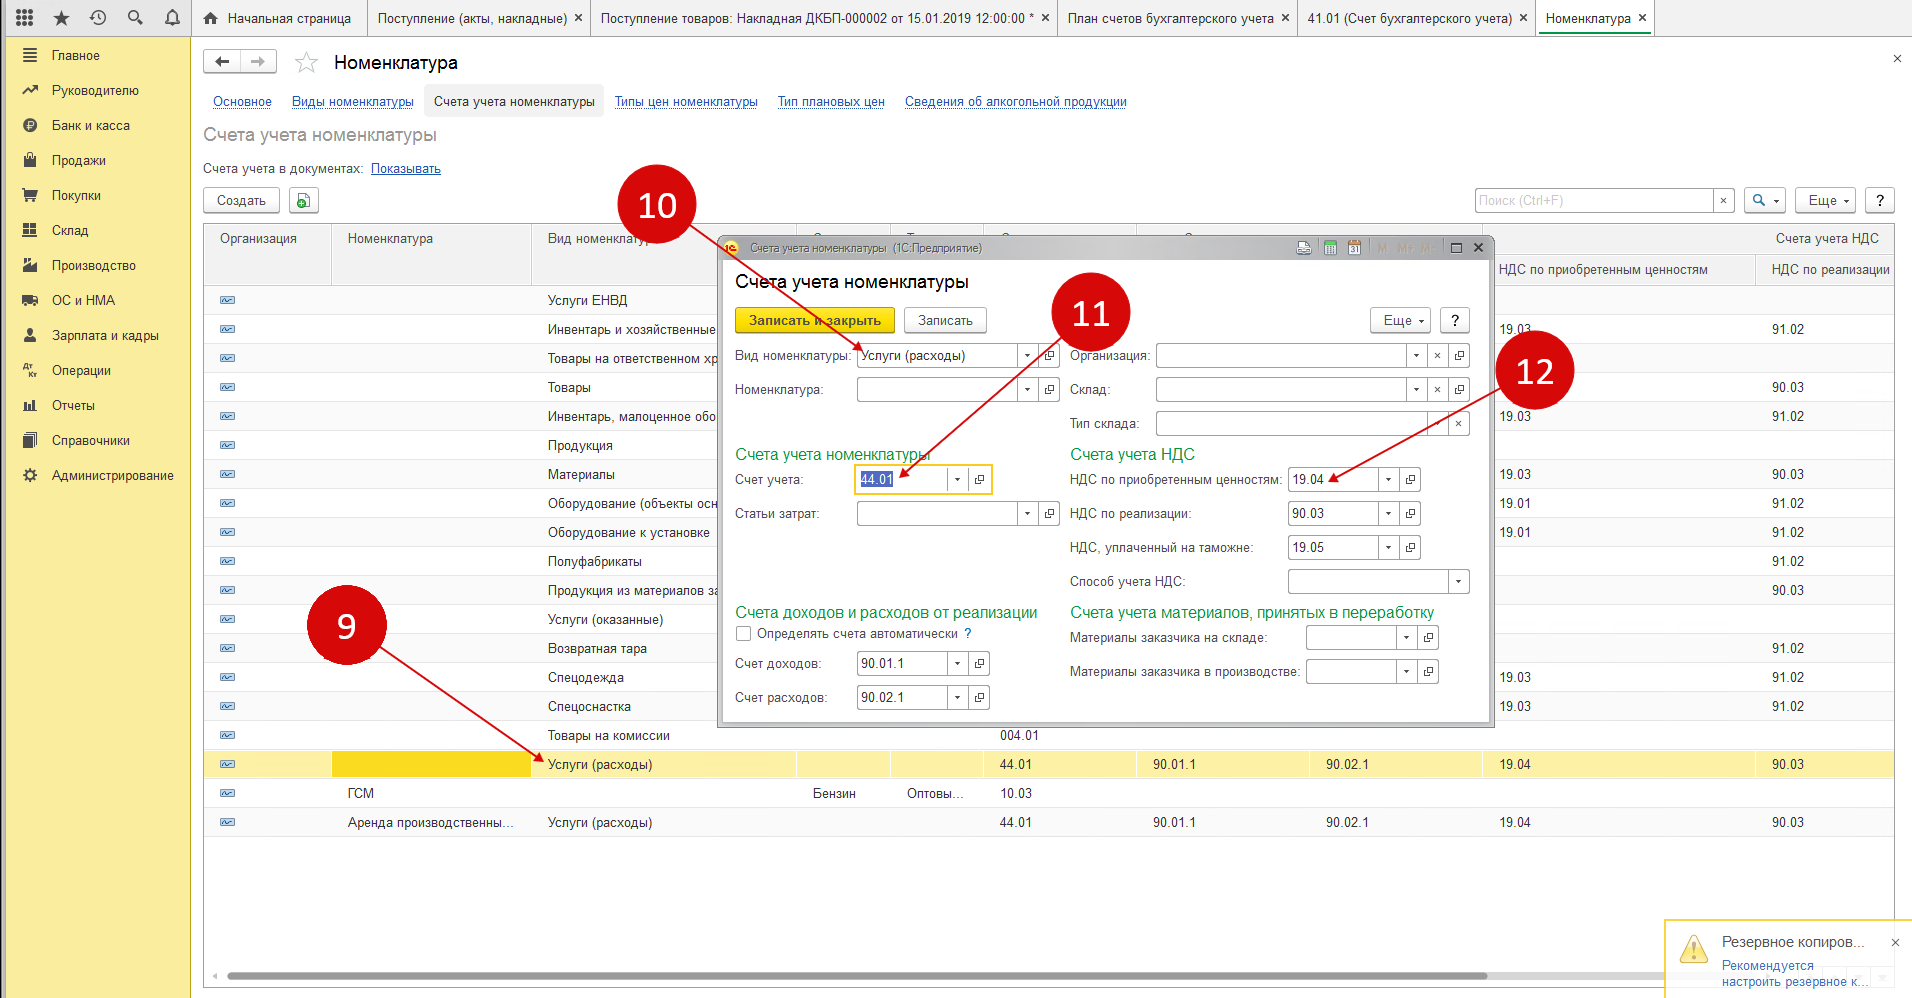Screen dimensions: 1912x998
Task: Go forward with the right arrow button
Action: tap(258, 62)
